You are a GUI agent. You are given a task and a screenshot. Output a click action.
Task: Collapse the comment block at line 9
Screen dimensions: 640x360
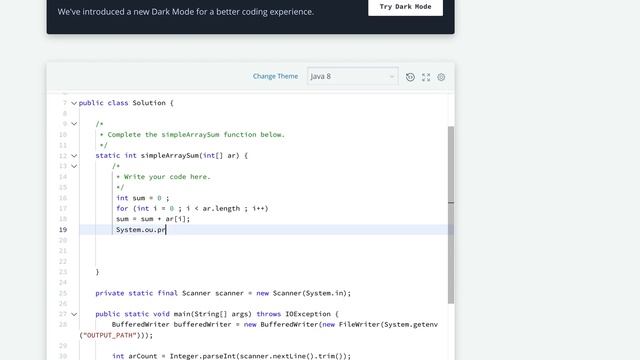(74, 124)
